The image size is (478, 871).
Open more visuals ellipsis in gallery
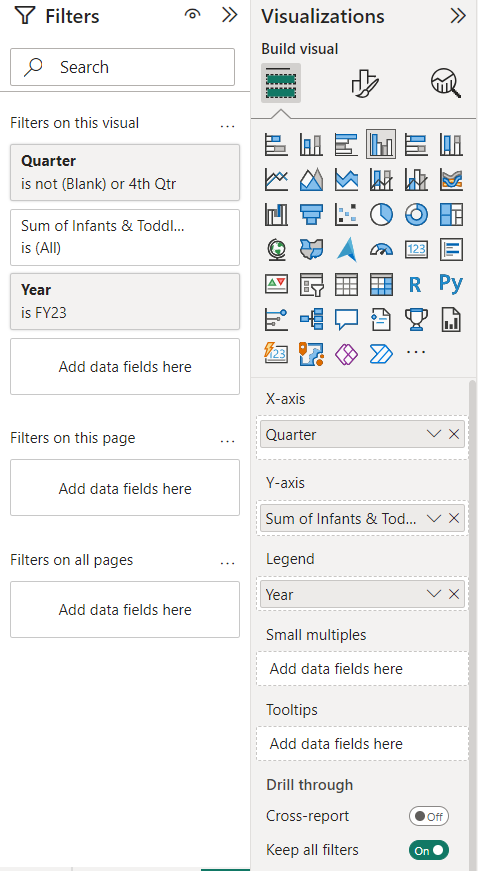pos(416,352)
